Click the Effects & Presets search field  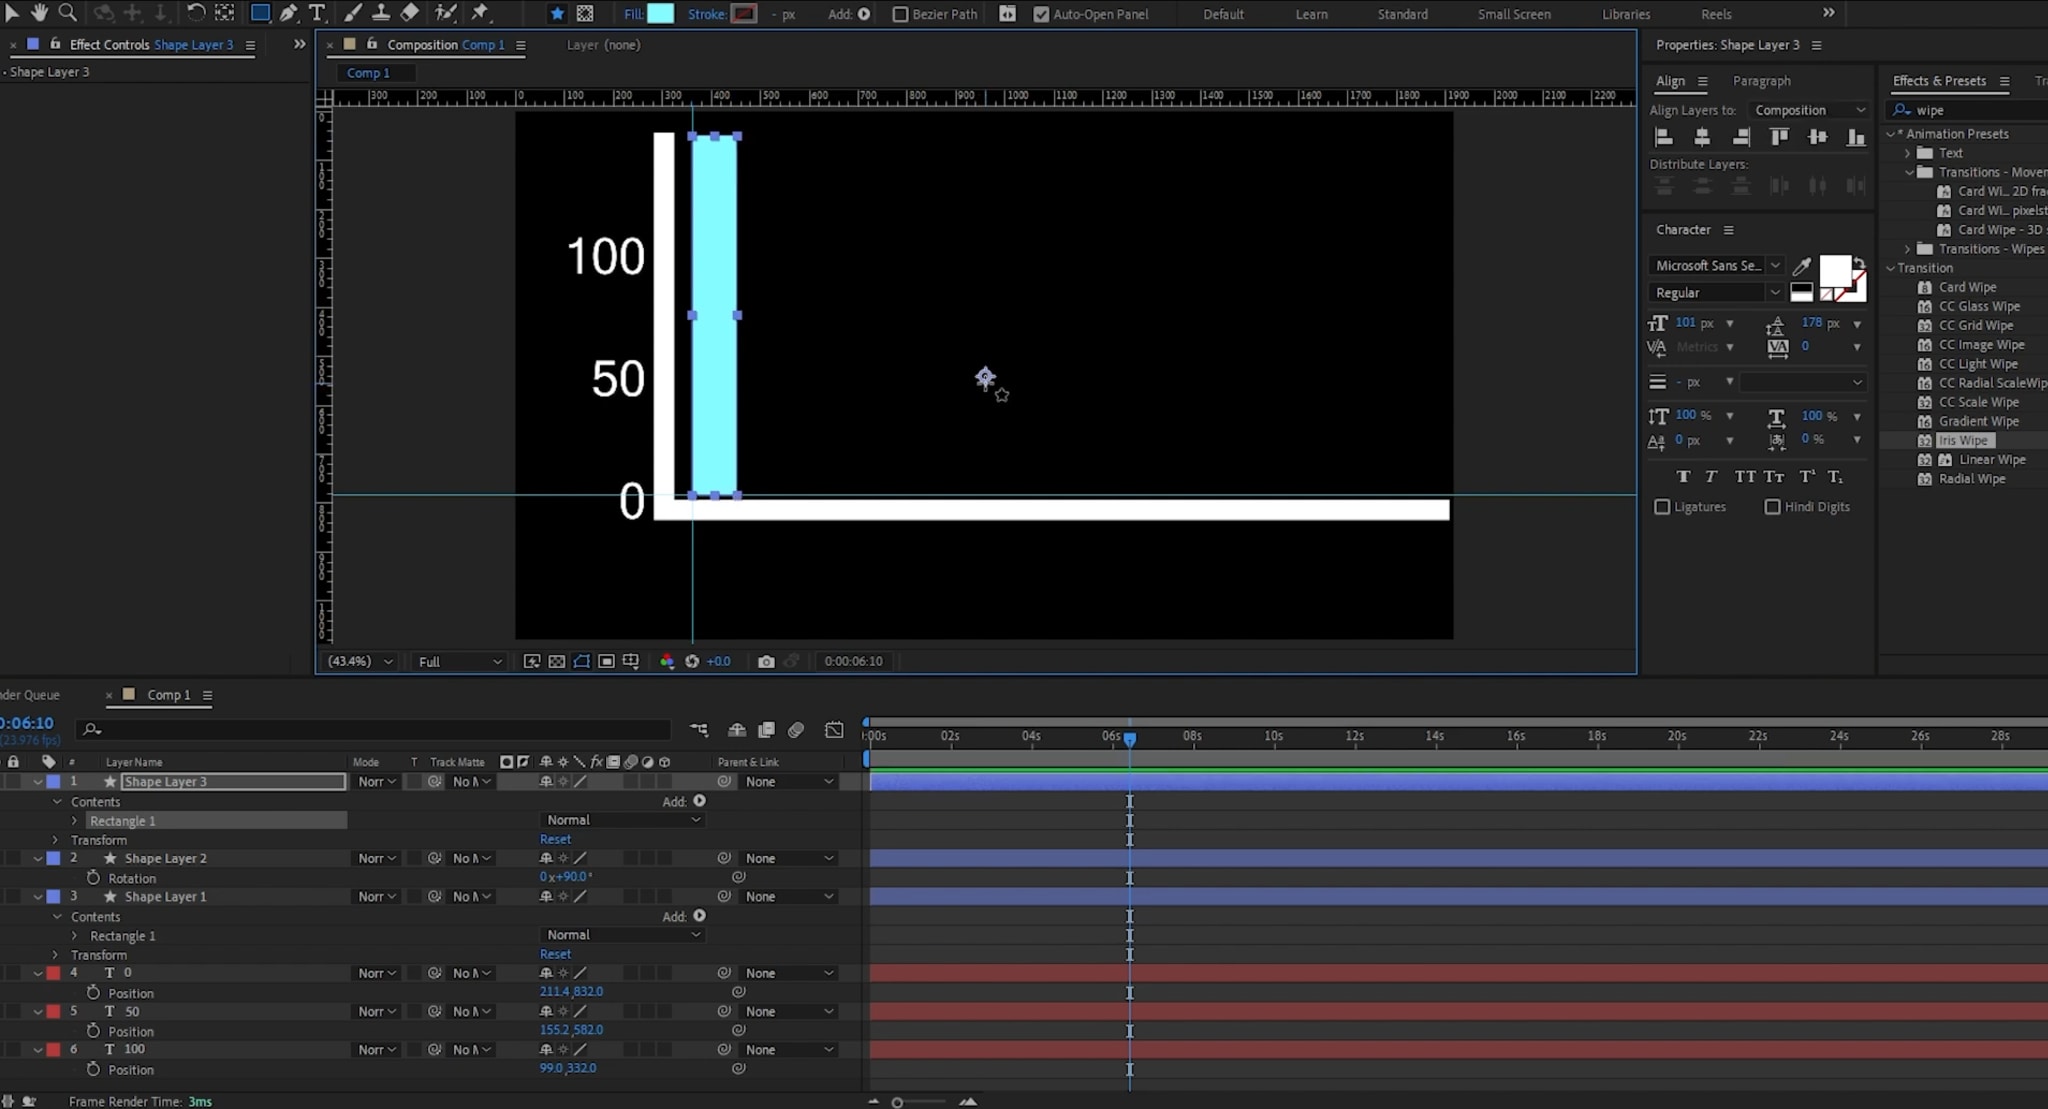[1960, 110]
